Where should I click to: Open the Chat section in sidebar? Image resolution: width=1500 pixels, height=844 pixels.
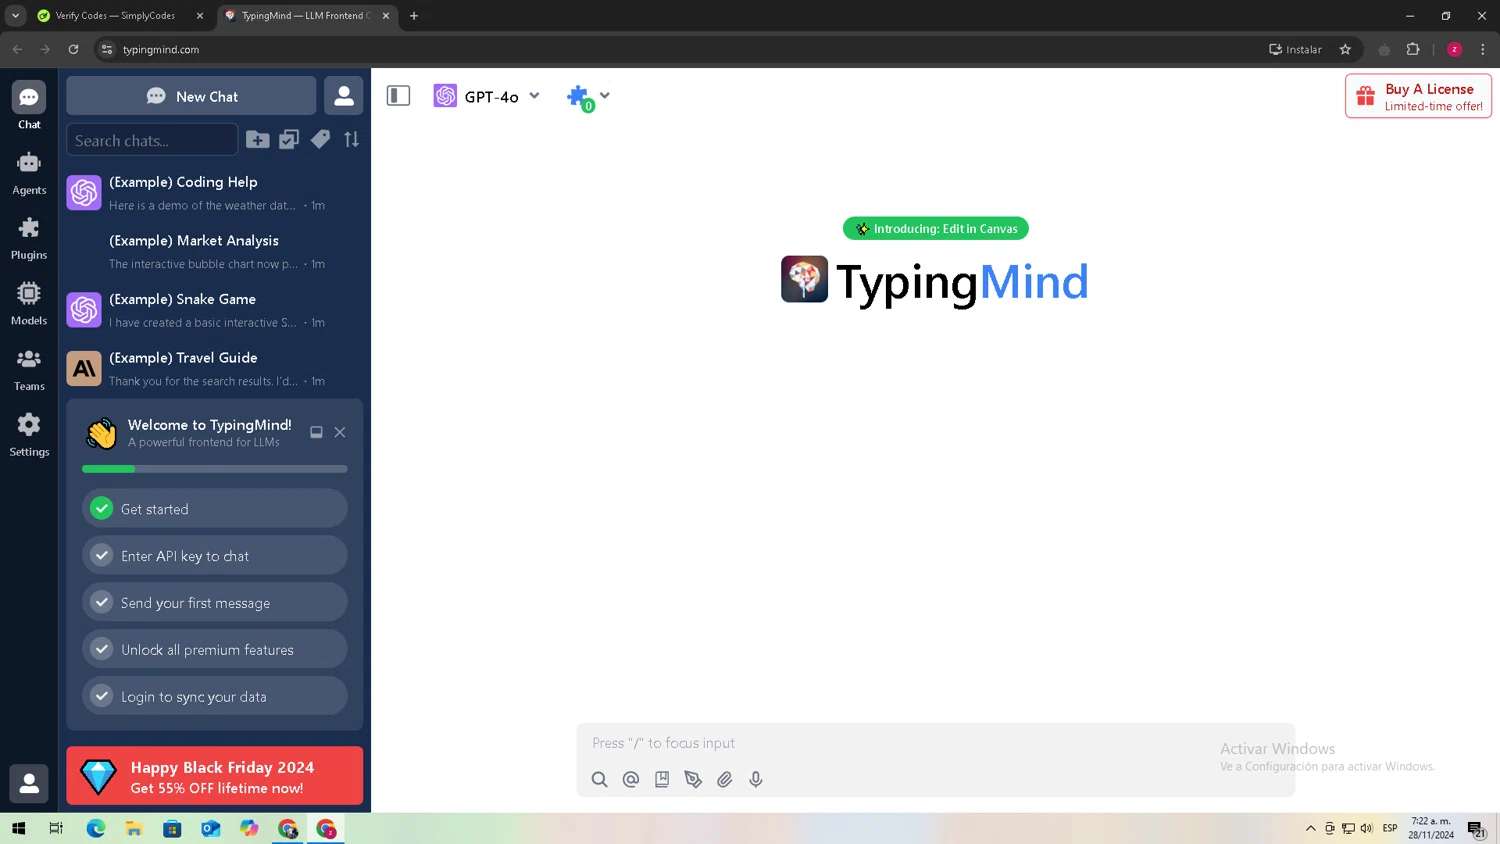tap(29, 106)
